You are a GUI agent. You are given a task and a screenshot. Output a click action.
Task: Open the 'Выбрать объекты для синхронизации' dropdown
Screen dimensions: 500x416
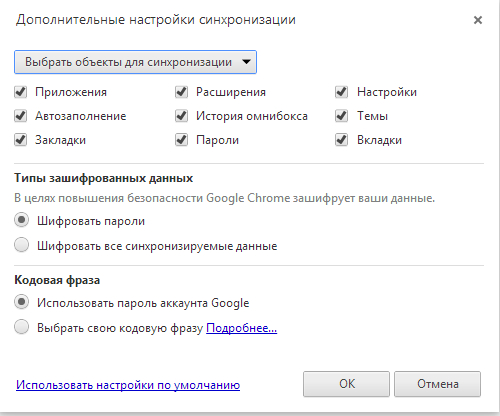pyautogui.click(x=135, y=62)
